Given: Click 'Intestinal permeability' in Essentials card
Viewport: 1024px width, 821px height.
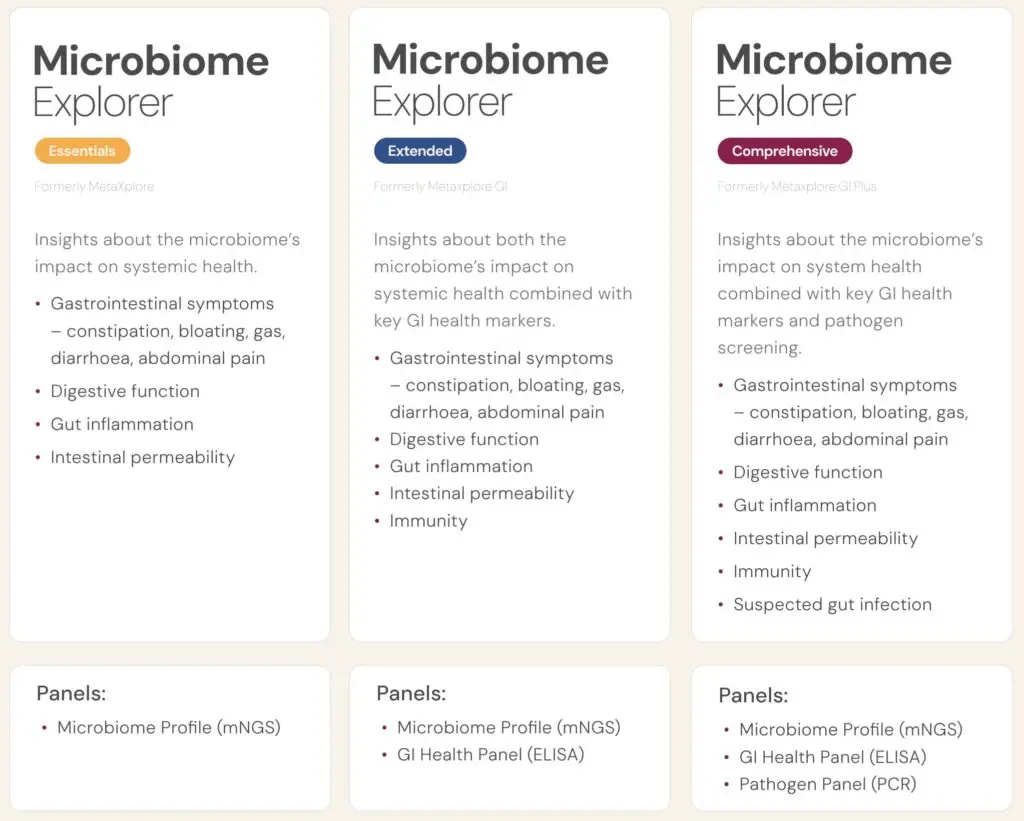Looking at the screenshot, I should [x=143, y=458].
